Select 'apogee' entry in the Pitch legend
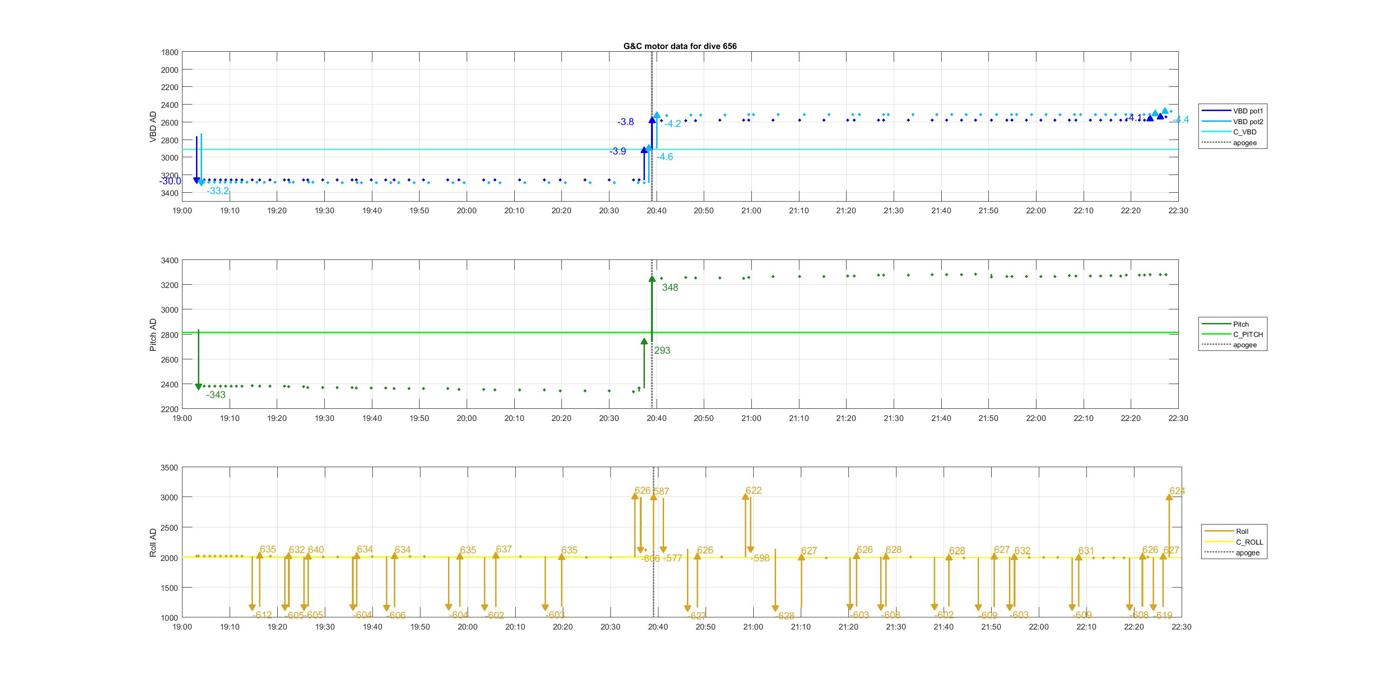This screenshot has width=1400, height=693. (x=1230, y=345)
